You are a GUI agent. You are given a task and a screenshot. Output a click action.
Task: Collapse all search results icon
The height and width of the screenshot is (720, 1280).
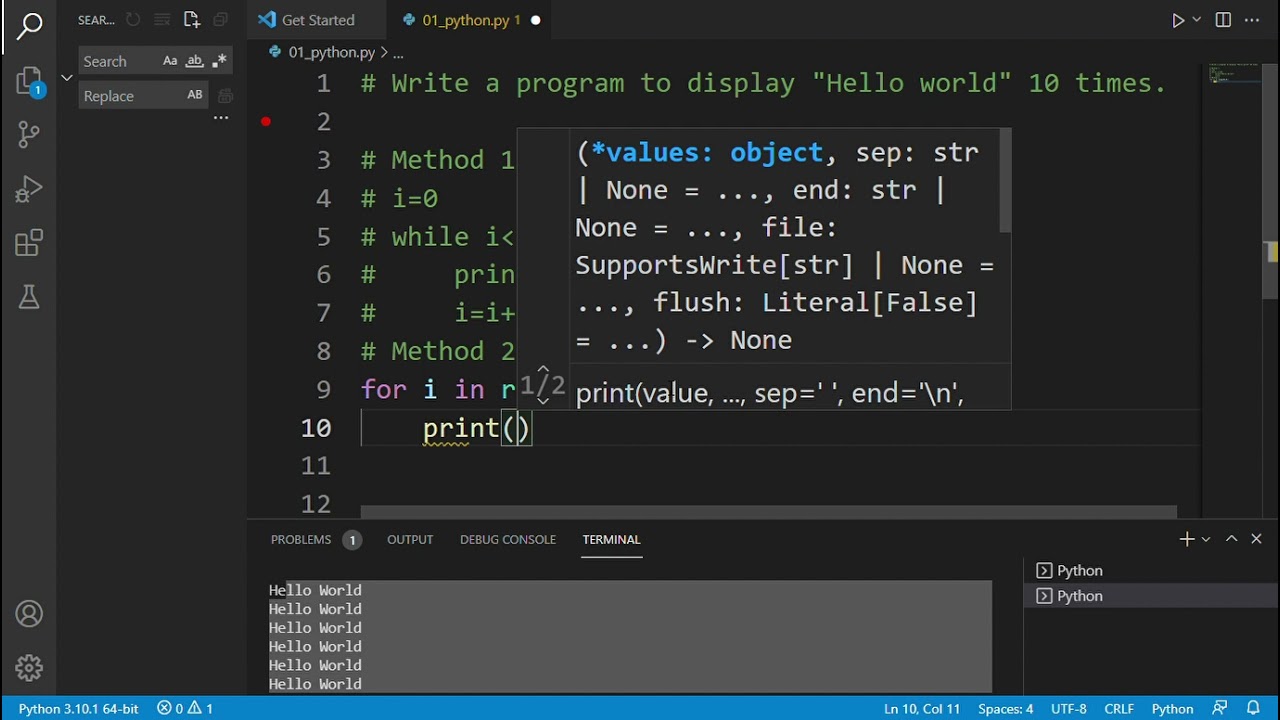pyautogui.click(x=221, y=20)
